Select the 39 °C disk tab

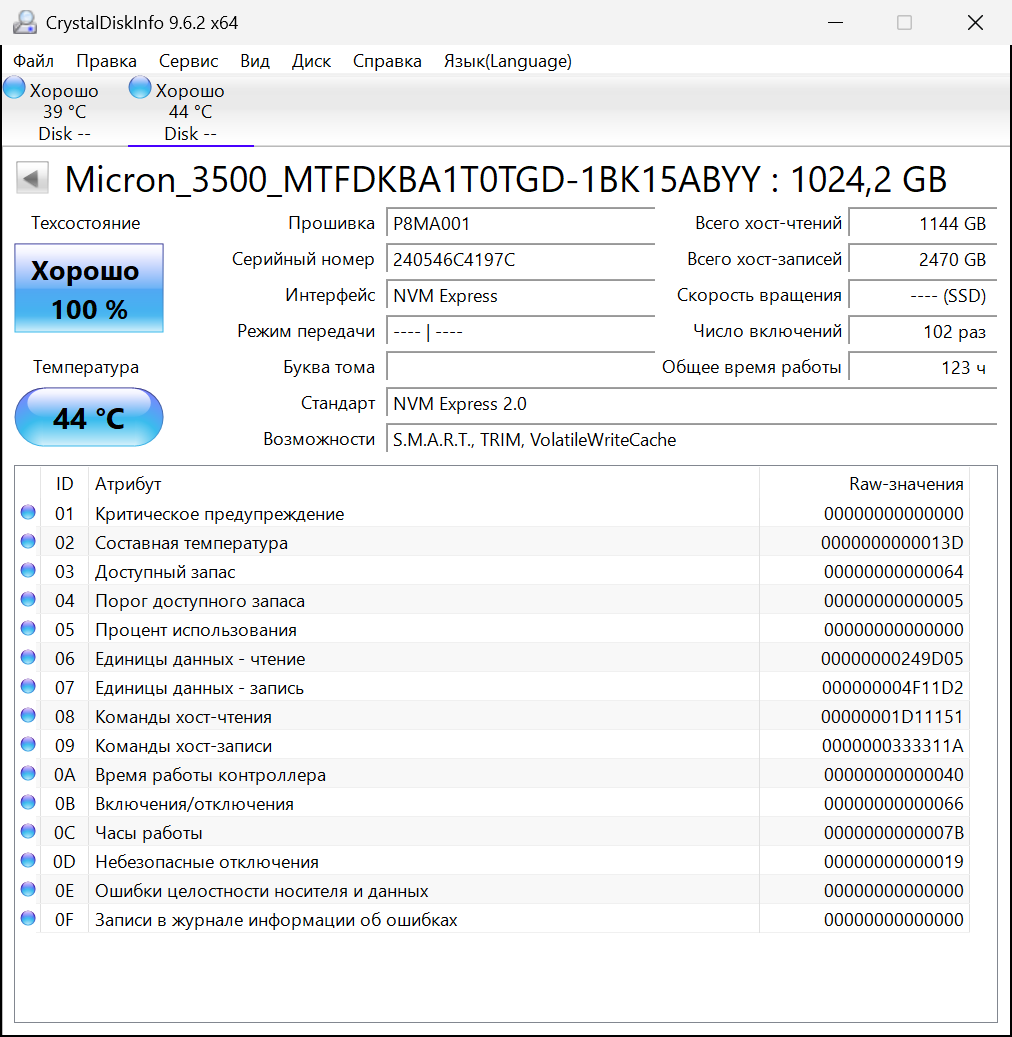tap(64, 111)
